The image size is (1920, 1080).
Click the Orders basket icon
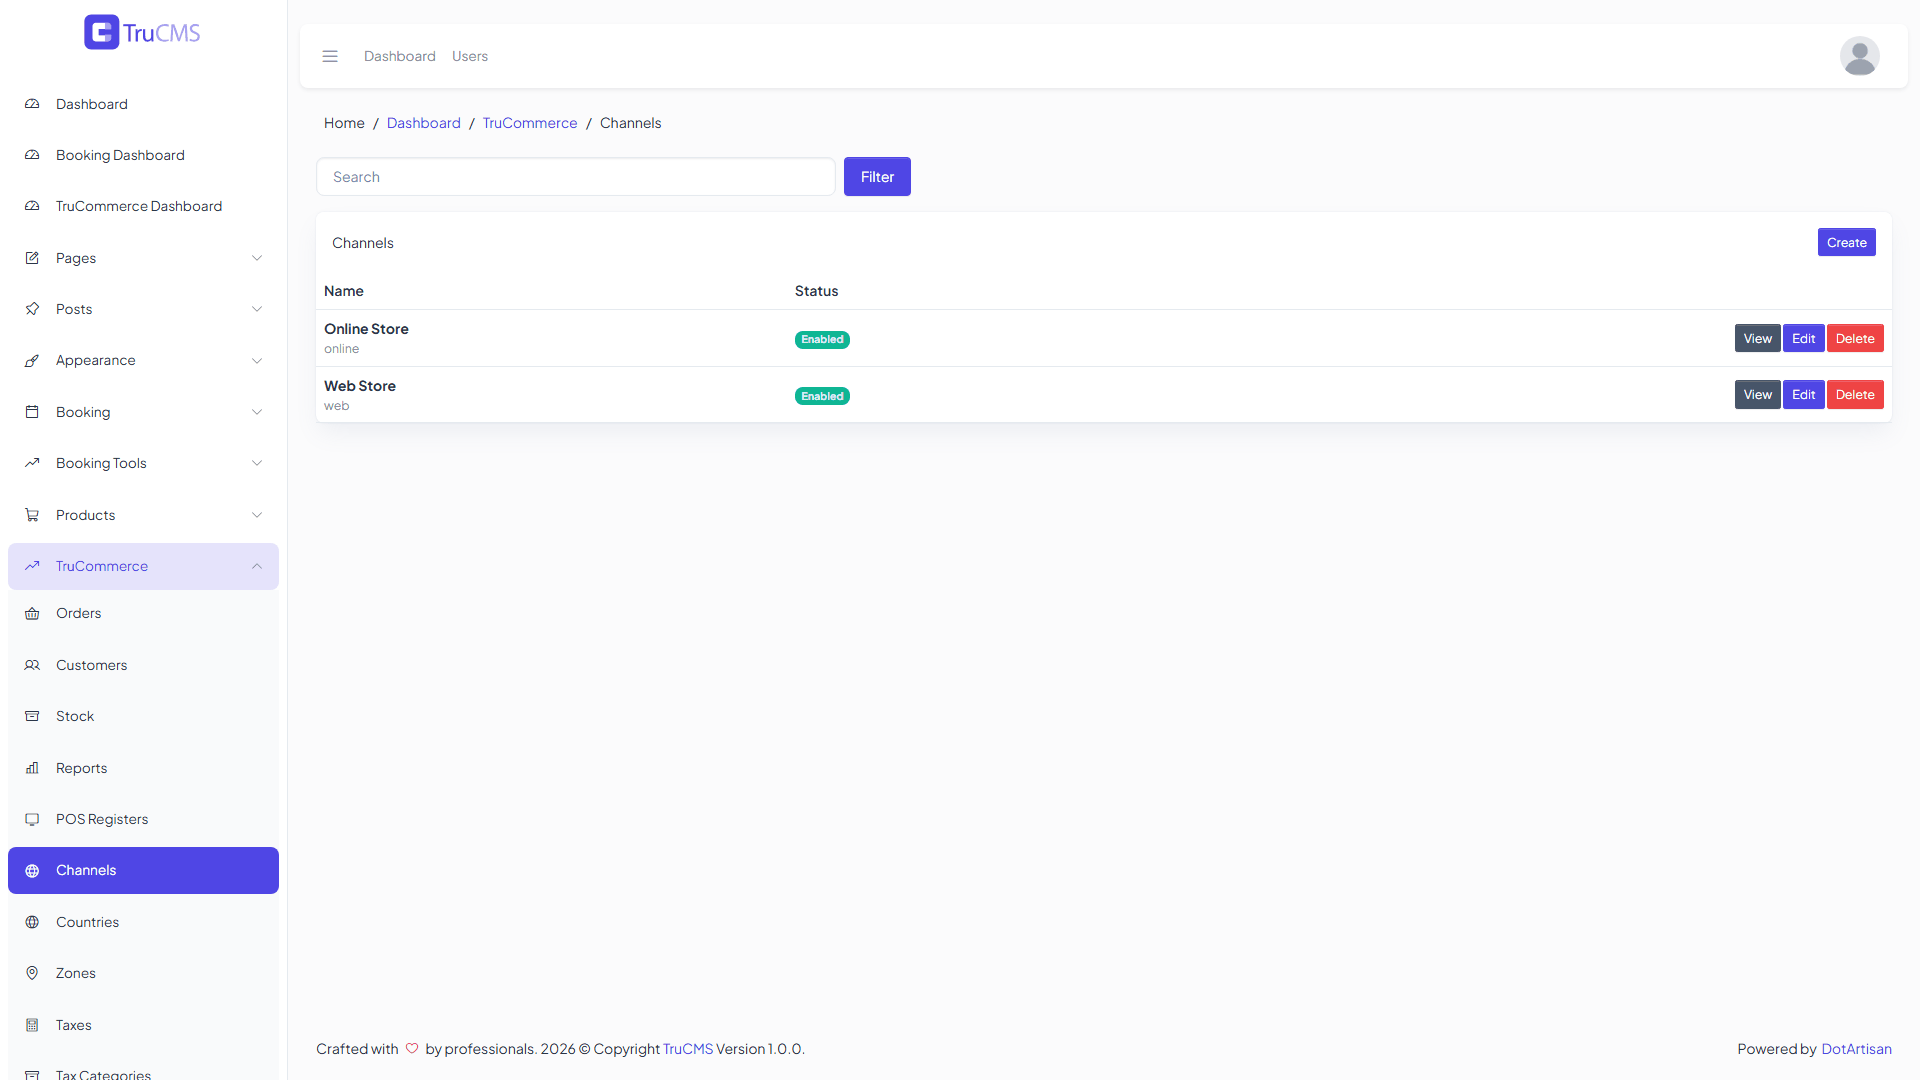click(32, 613)
